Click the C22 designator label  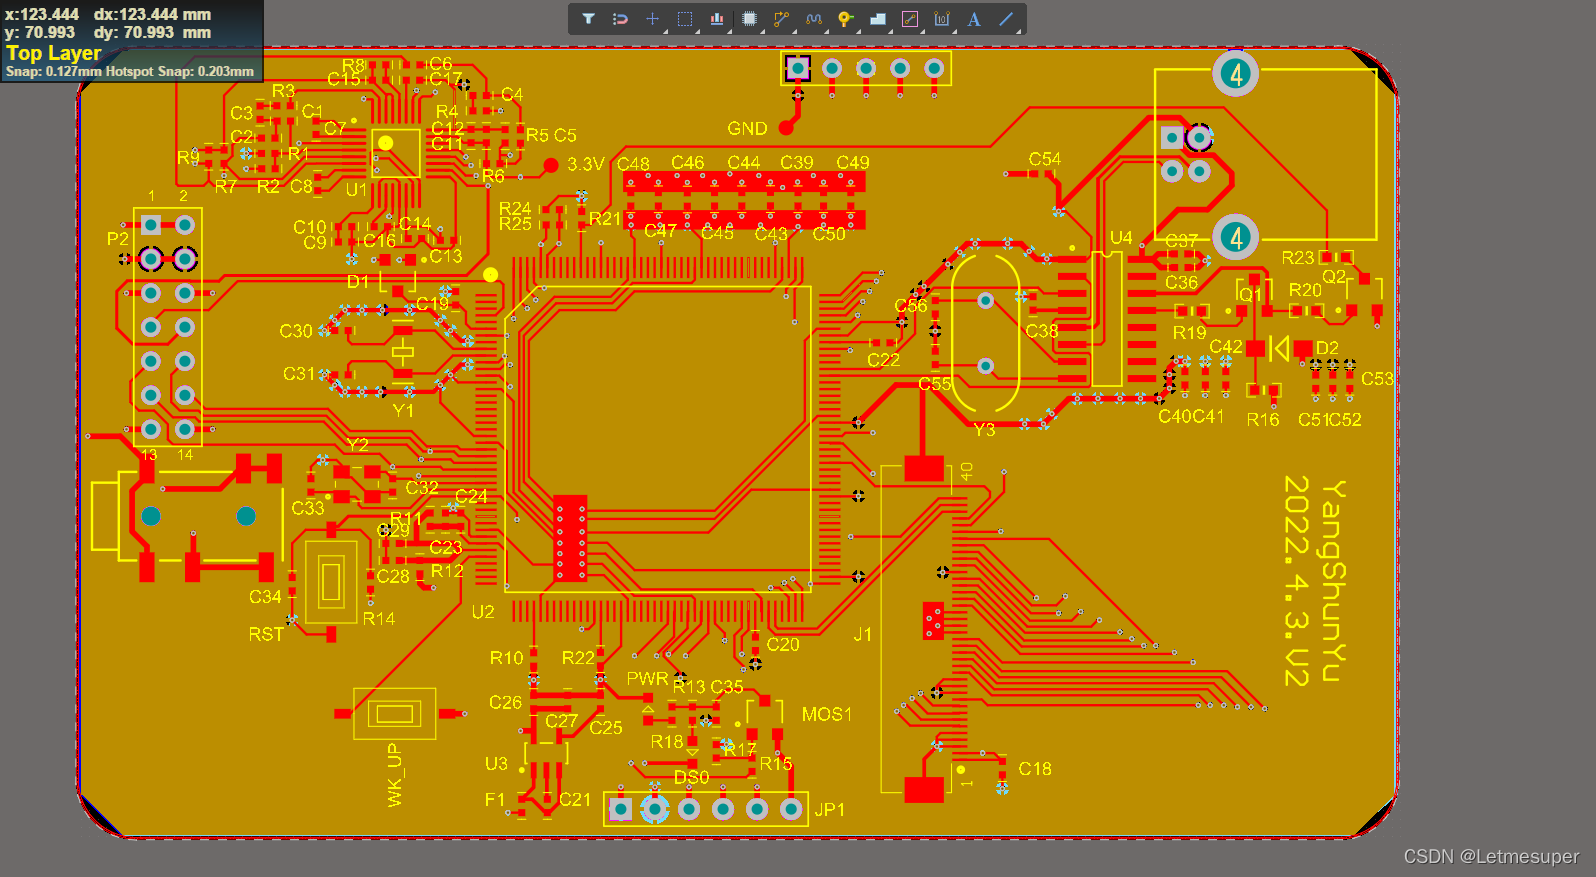coord(883,360)
